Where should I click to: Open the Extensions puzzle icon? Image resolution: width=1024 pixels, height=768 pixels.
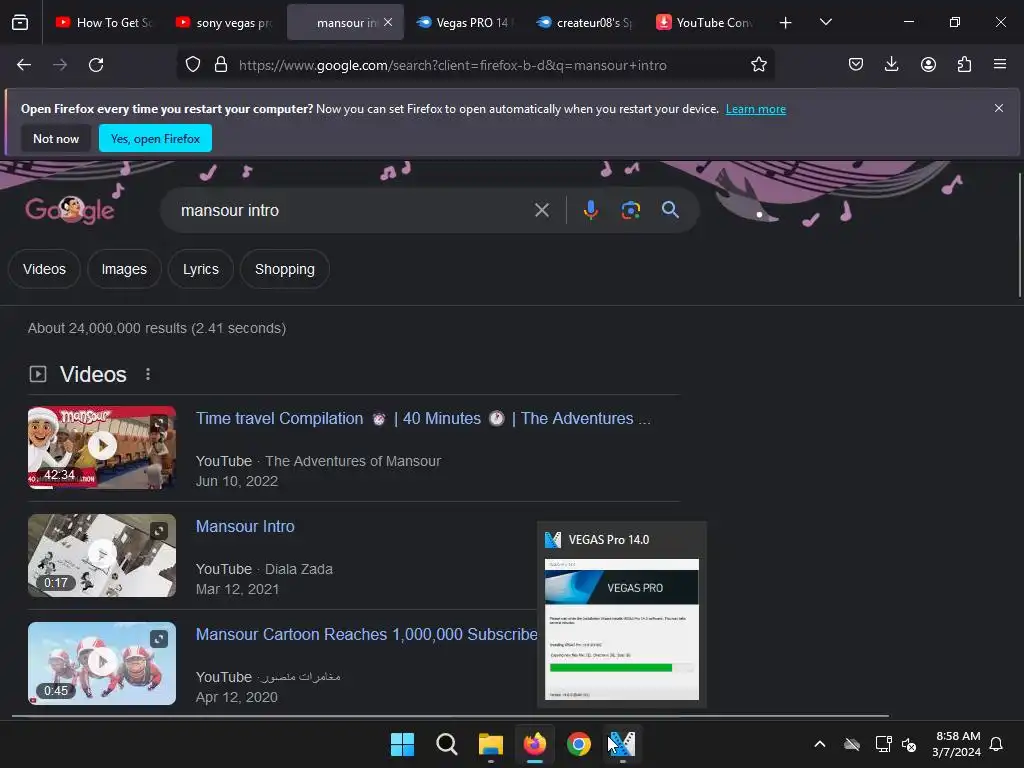click(964, 65)
